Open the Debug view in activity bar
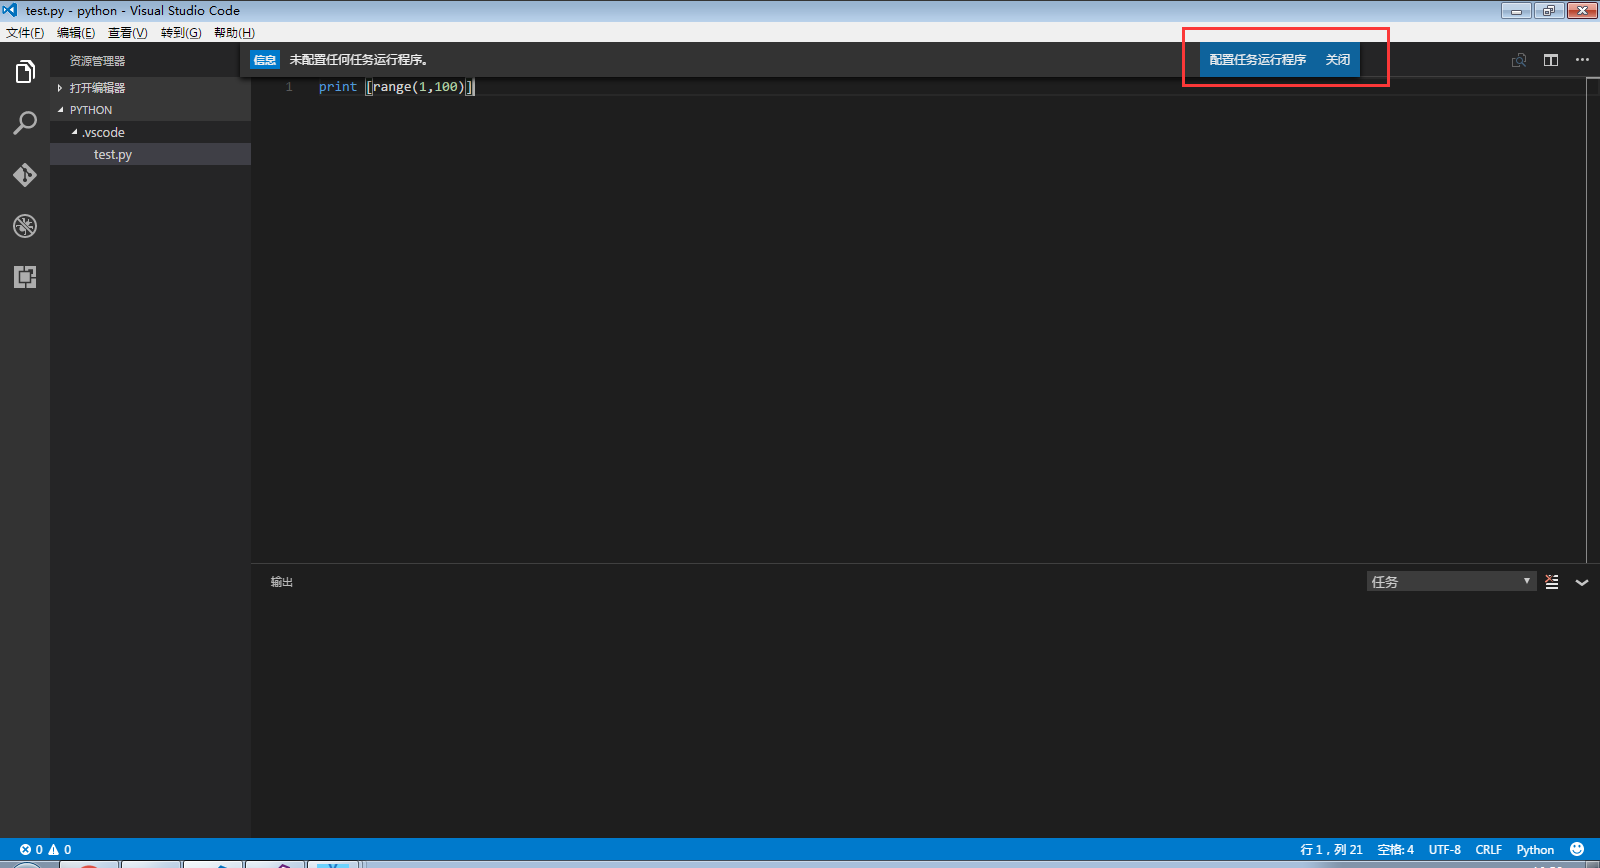The image size is (1600, 868). [25, 226]
